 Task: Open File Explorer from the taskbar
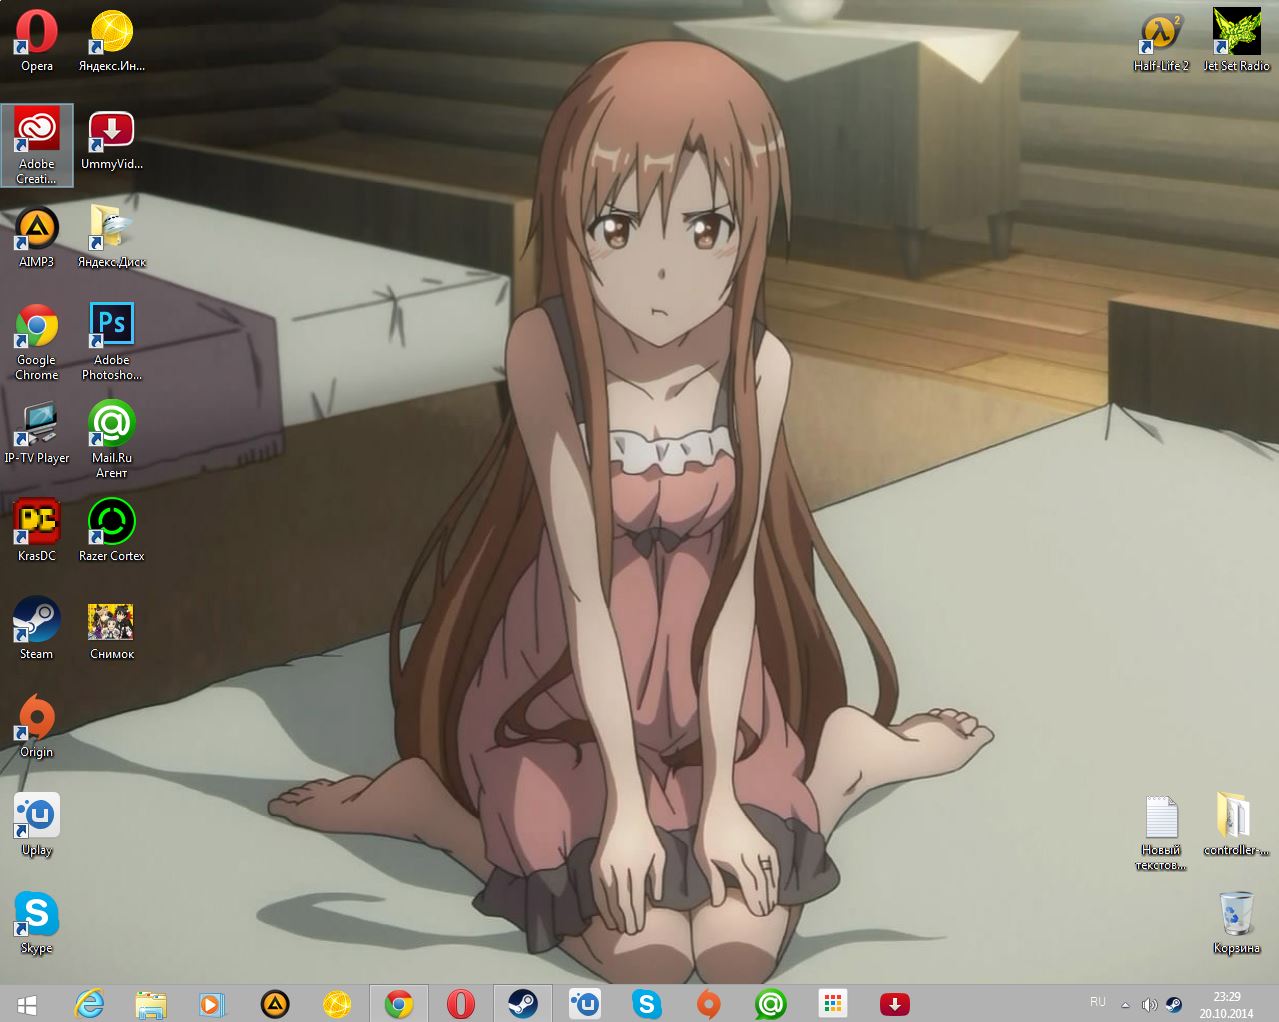[x=151, y=1003]
